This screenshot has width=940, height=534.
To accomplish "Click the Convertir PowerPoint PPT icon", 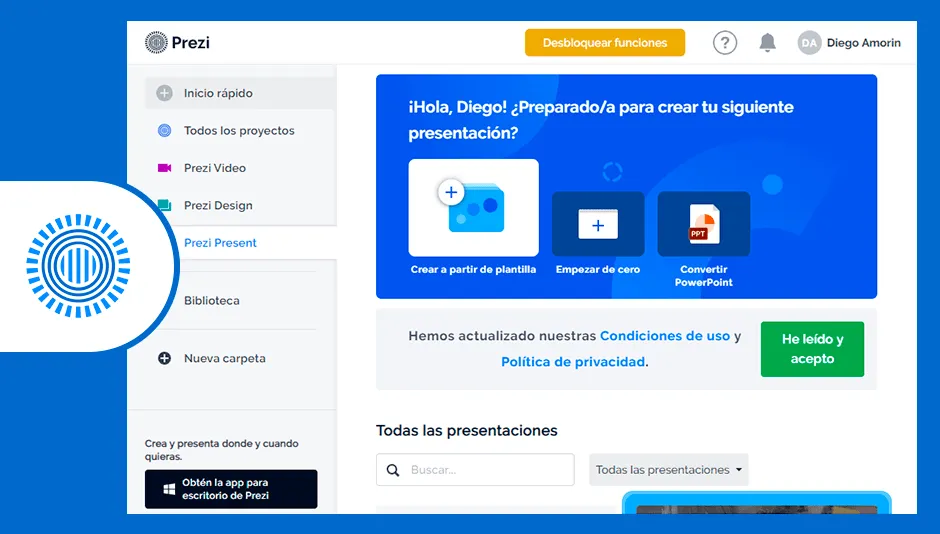I will 704,224.
